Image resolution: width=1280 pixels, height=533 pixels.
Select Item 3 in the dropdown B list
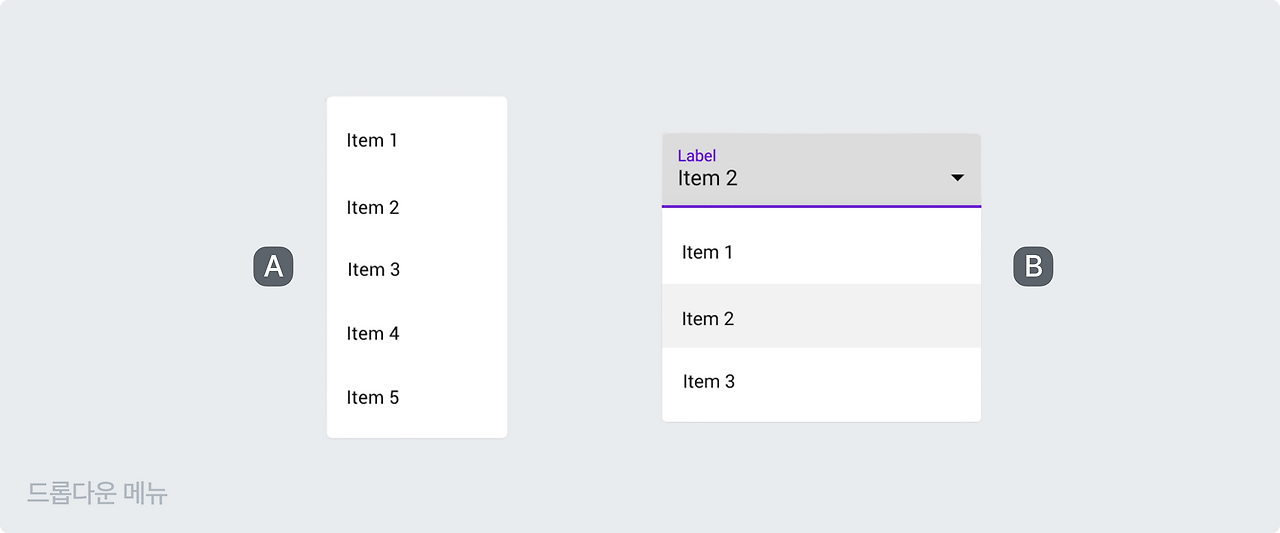[x=709, y=382]
